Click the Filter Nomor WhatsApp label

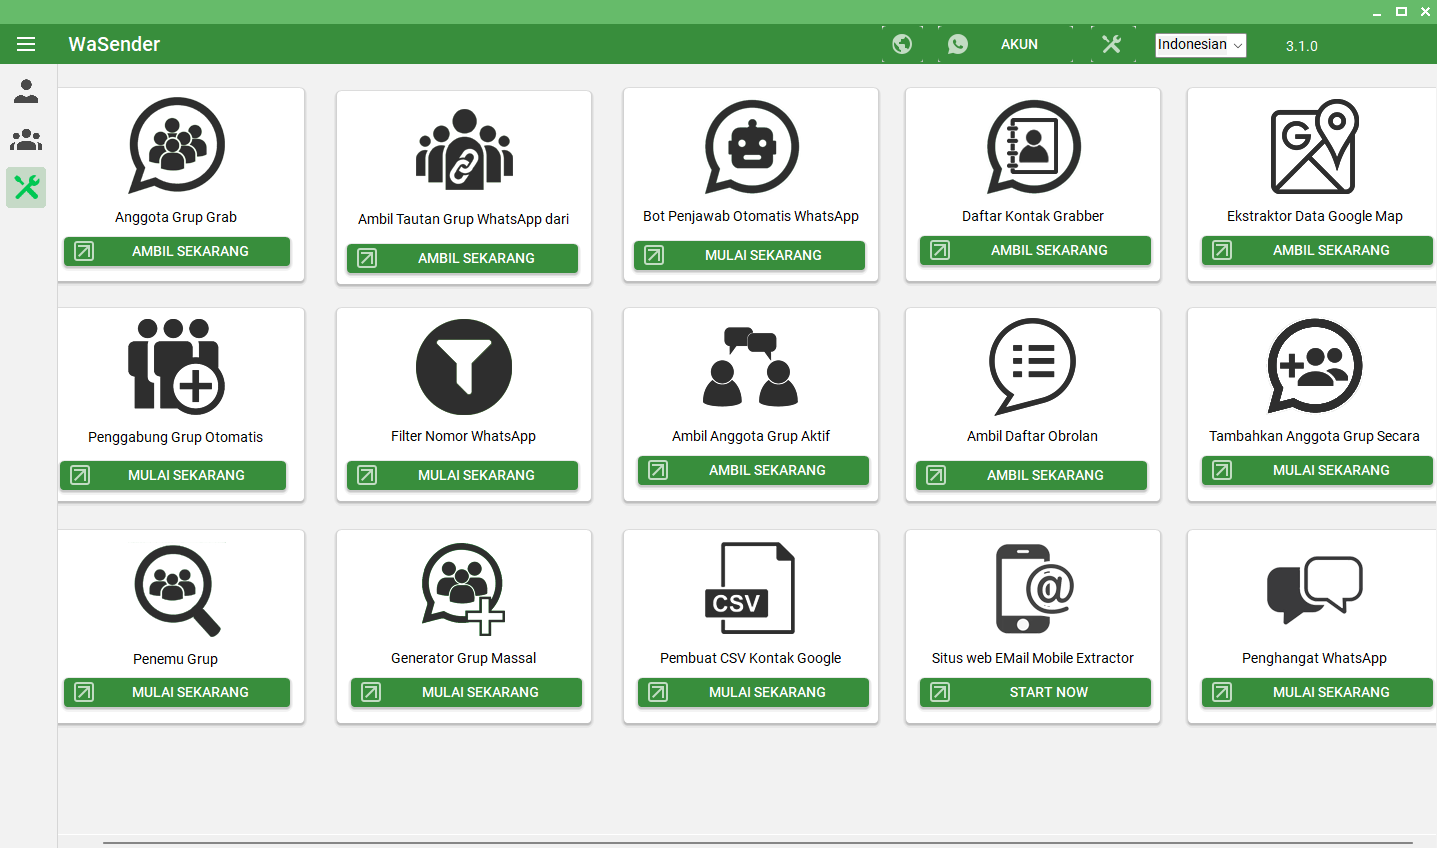point(463,436)
